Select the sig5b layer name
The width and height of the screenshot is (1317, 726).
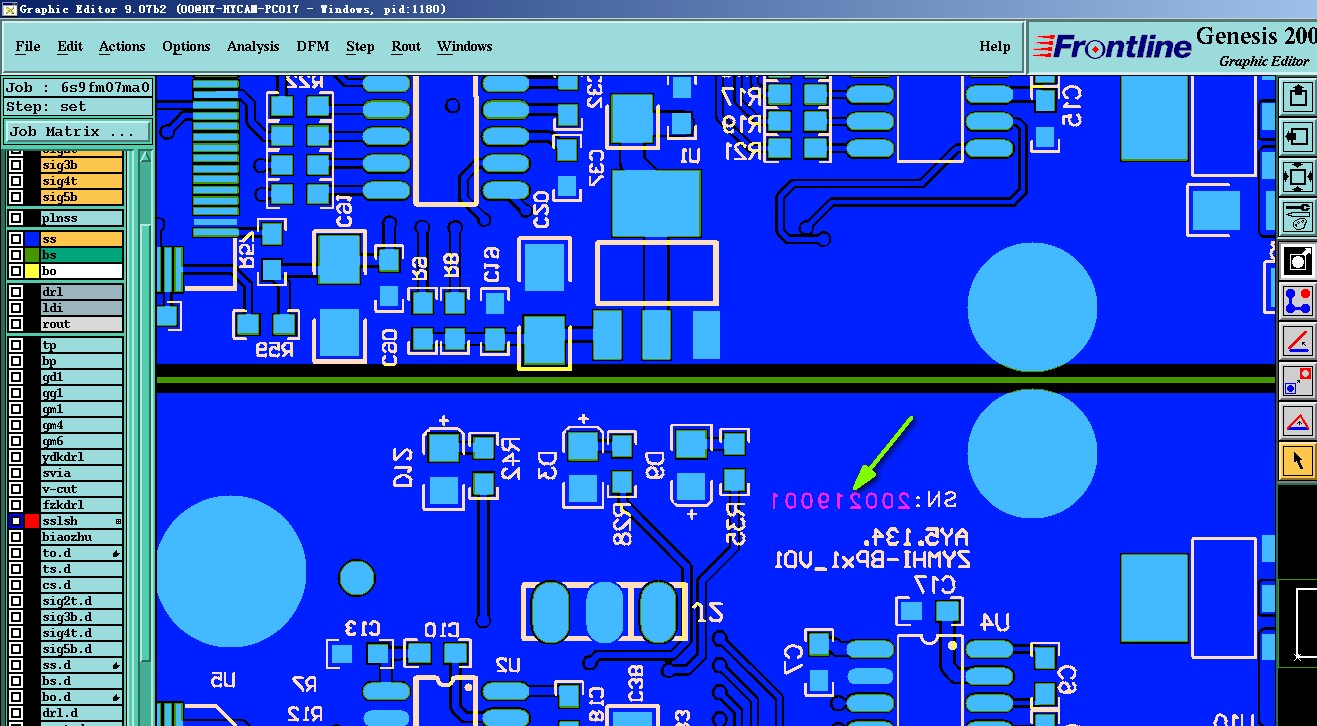pos(82,197)
